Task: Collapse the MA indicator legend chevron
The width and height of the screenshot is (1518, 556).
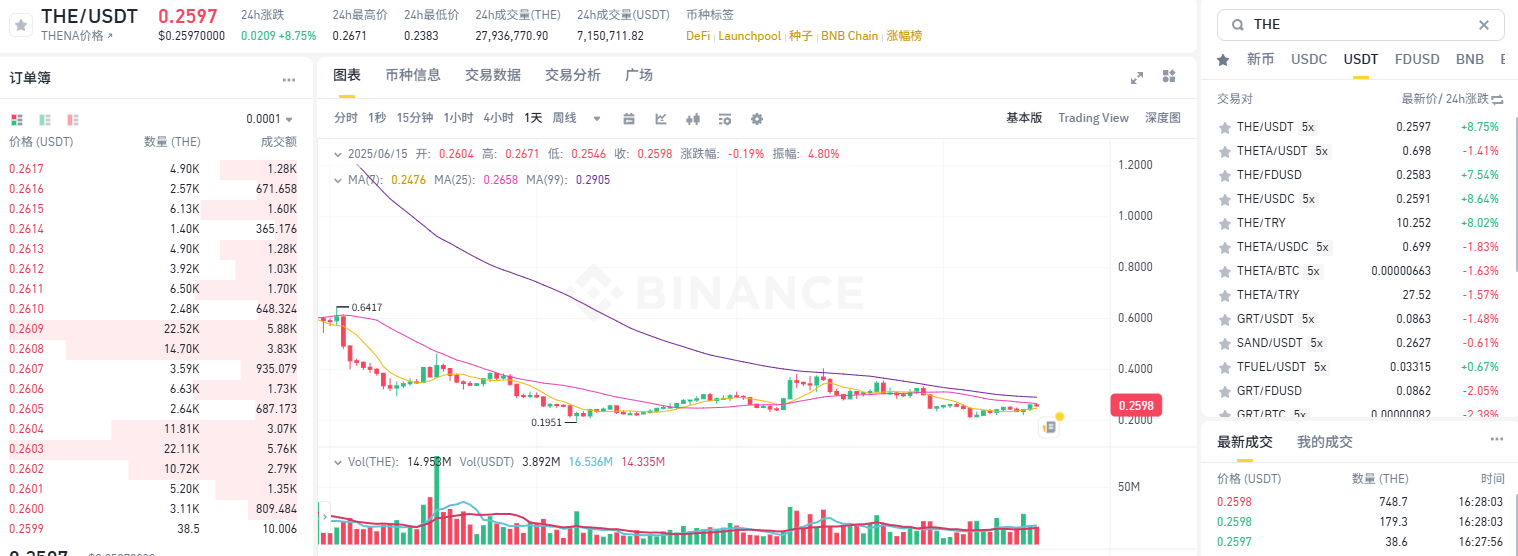Action: point(337,180)
